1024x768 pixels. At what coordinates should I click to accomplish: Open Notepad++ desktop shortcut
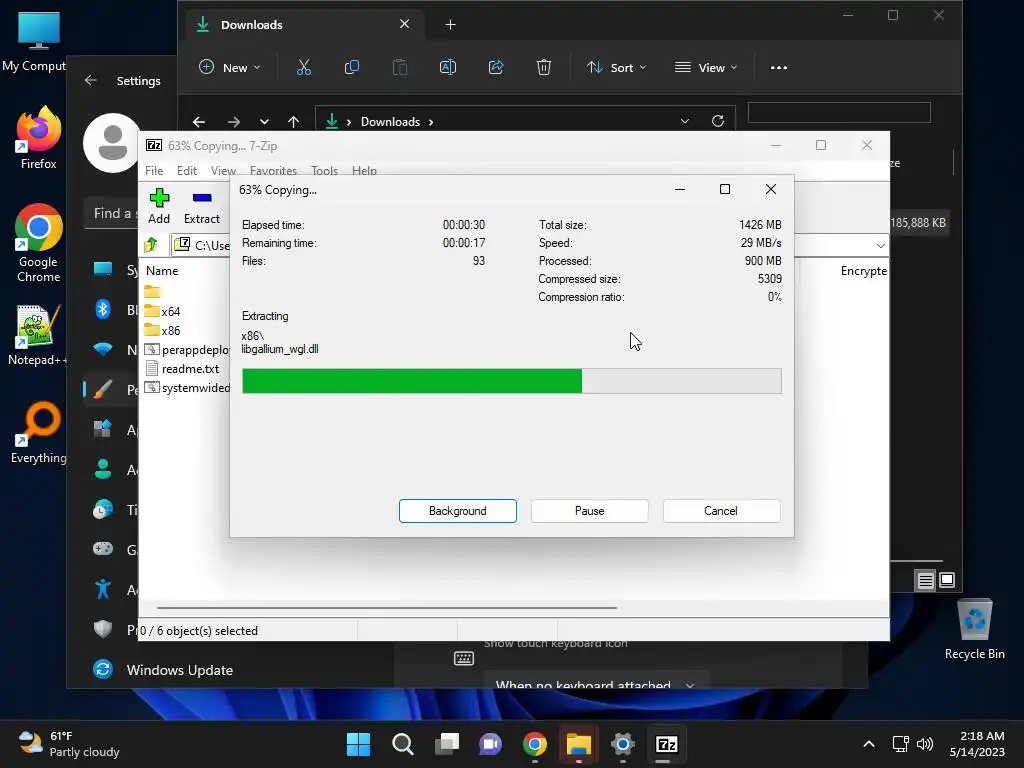point(37,335)
